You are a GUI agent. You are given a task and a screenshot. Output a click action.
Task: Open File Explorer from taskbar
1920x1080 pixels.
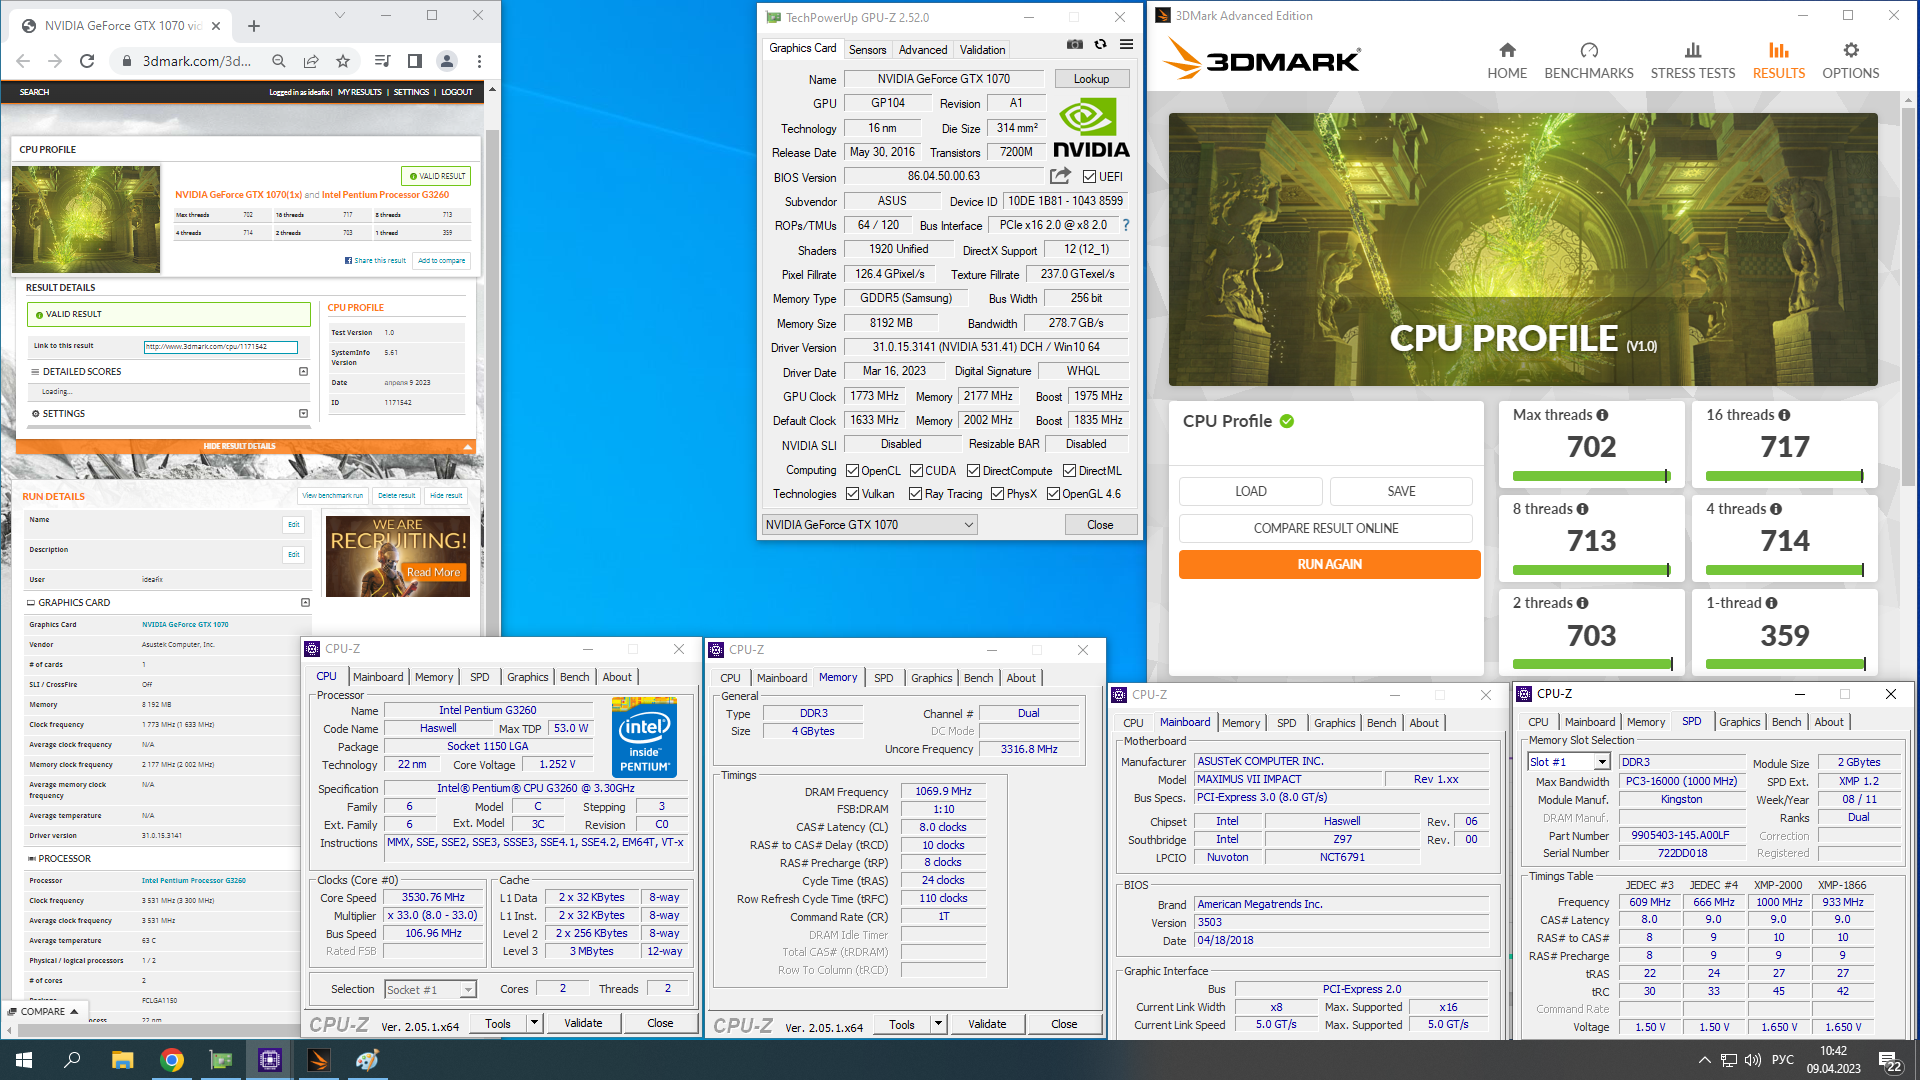click(122, 1060)
